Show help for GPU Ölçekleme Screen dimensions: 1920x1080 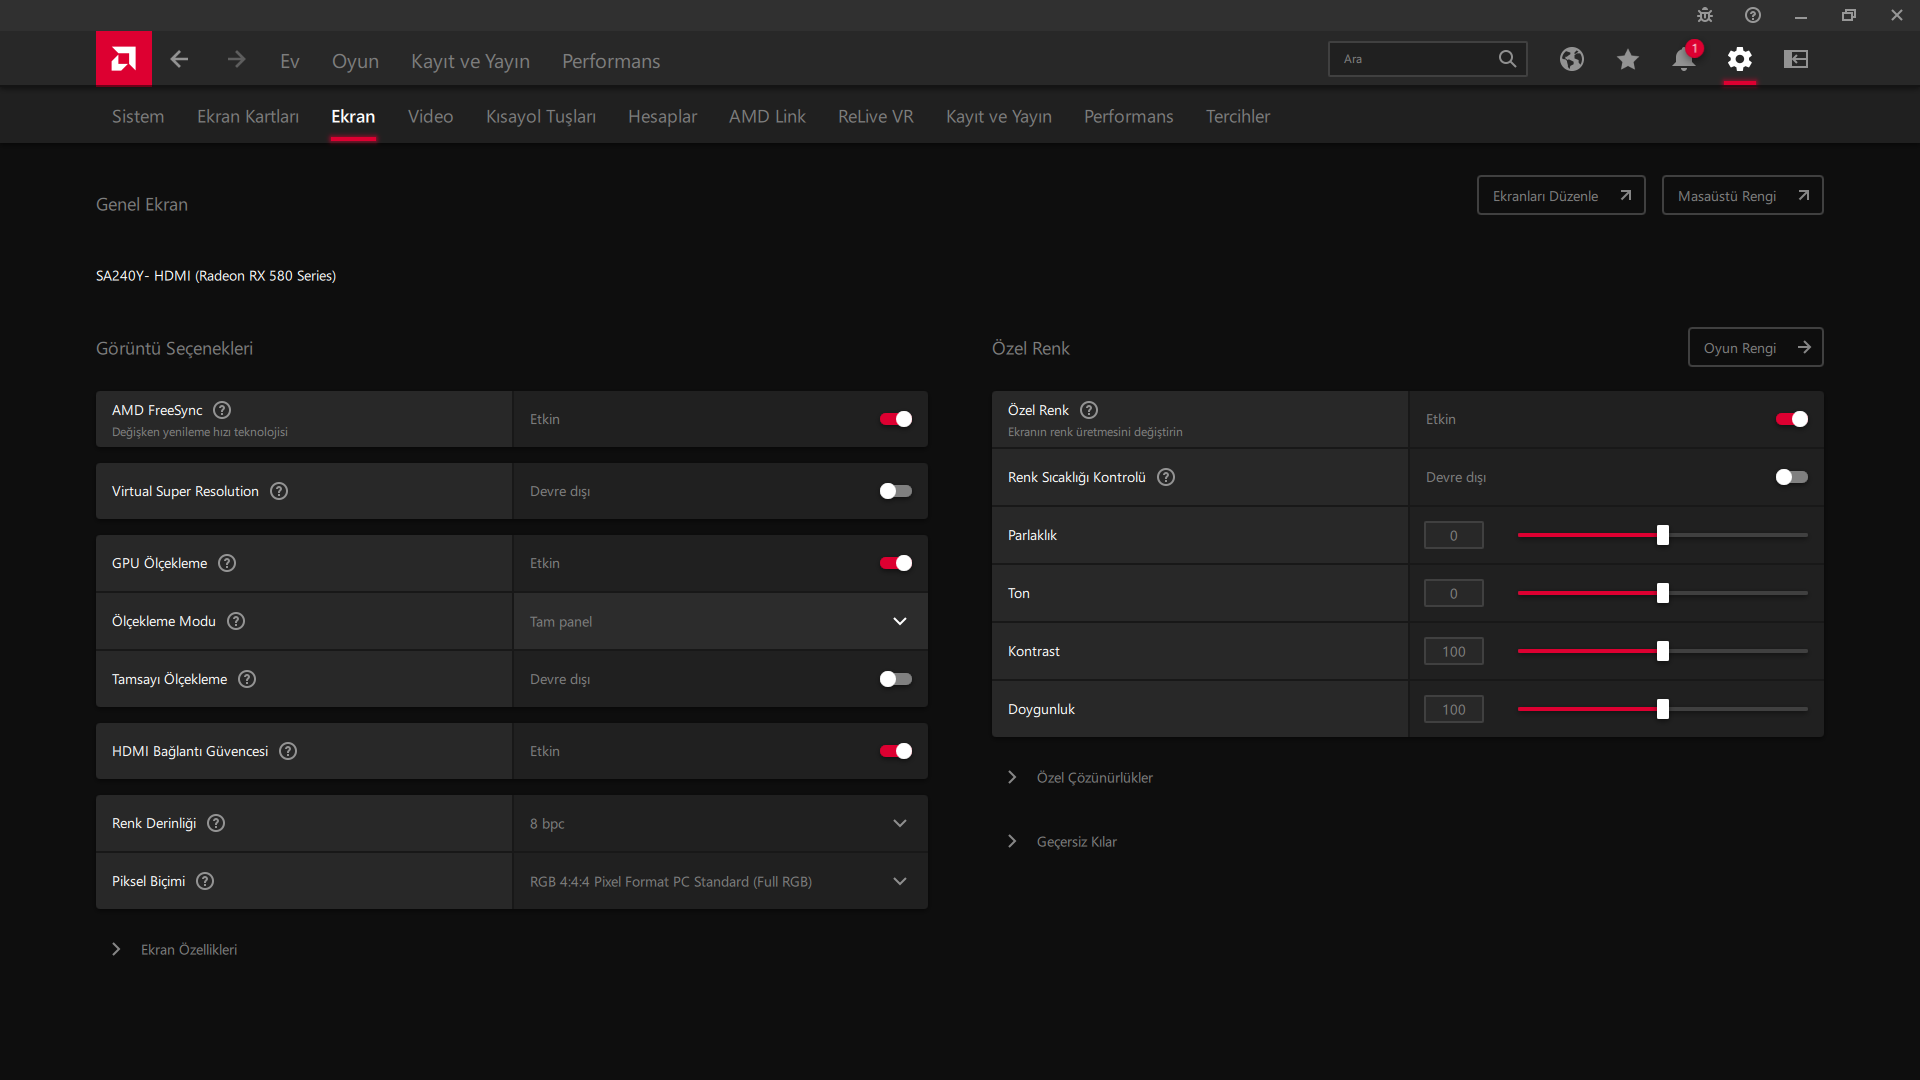[227, 563]
